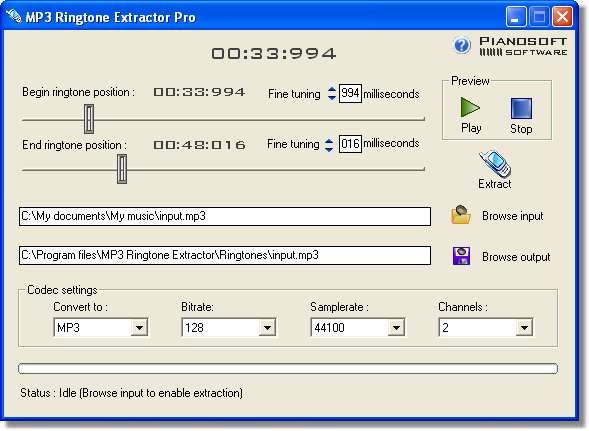This screenshot has width=589, height=431.
Task: Click the Channels label
Action: (x=463, y=307)
